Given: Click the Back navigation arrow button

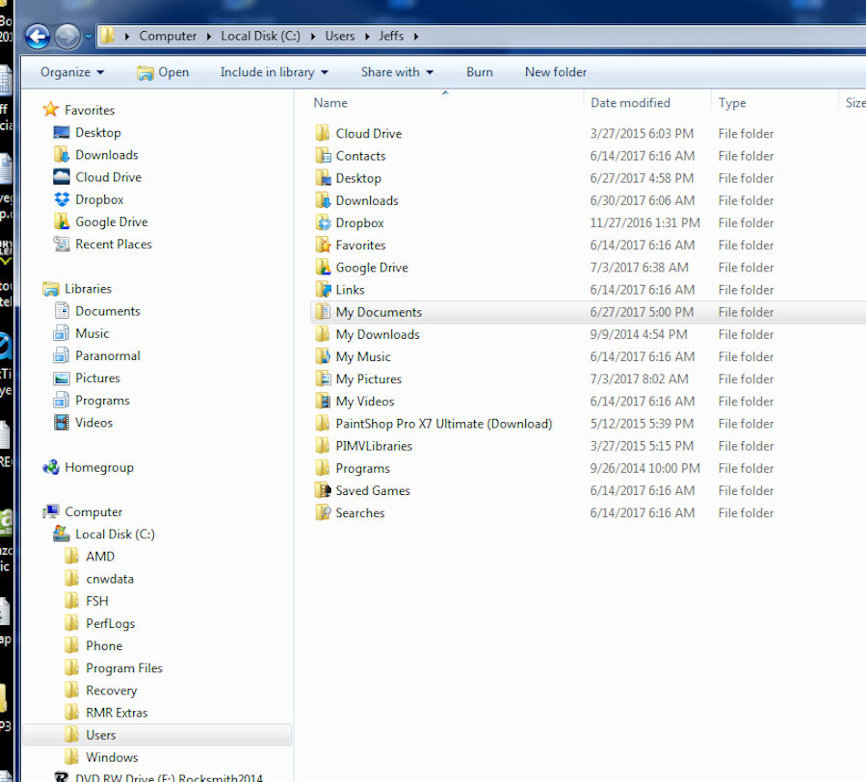Looking at the screenshot, I should click(37, 37).
